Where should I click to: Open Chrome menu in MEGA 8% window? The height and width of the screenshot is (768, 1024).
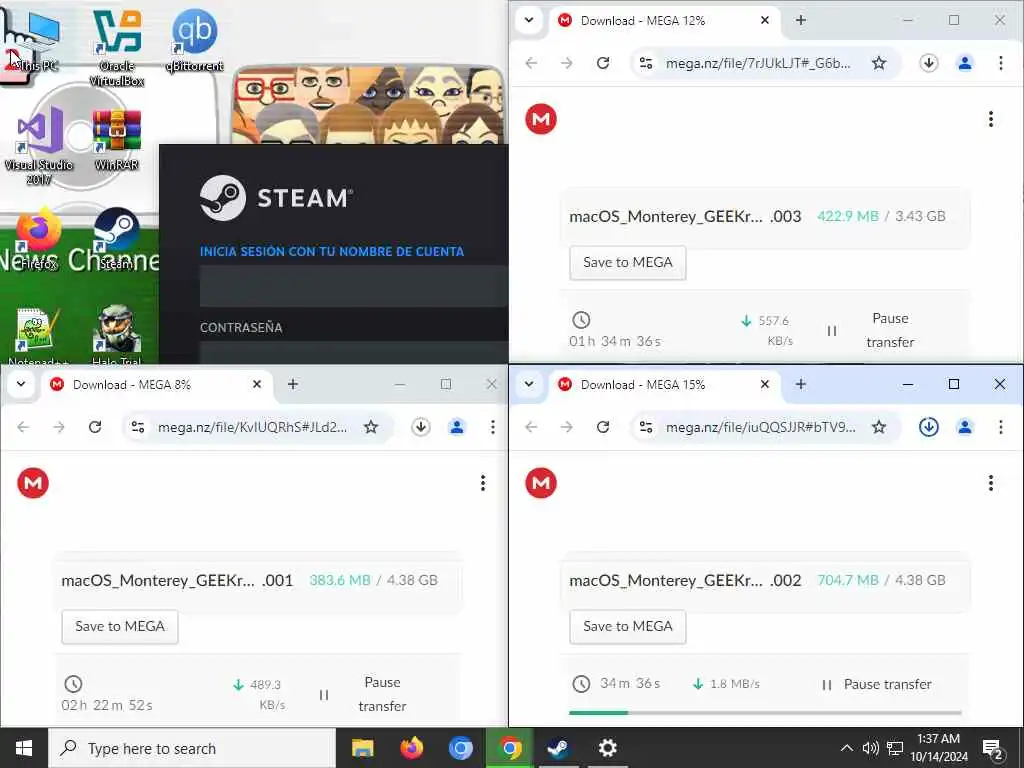[492, 427]
